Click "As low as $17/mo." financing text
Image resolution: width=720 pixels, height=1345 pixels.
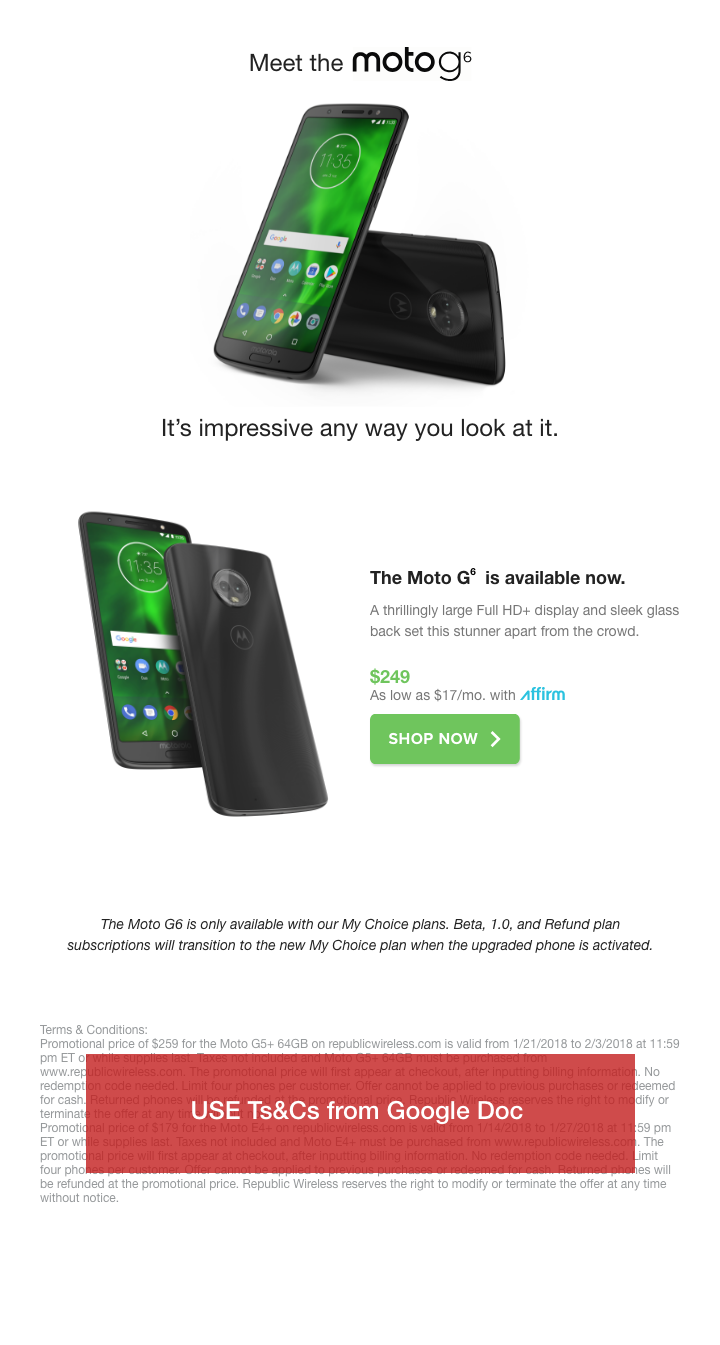[428, 695]
